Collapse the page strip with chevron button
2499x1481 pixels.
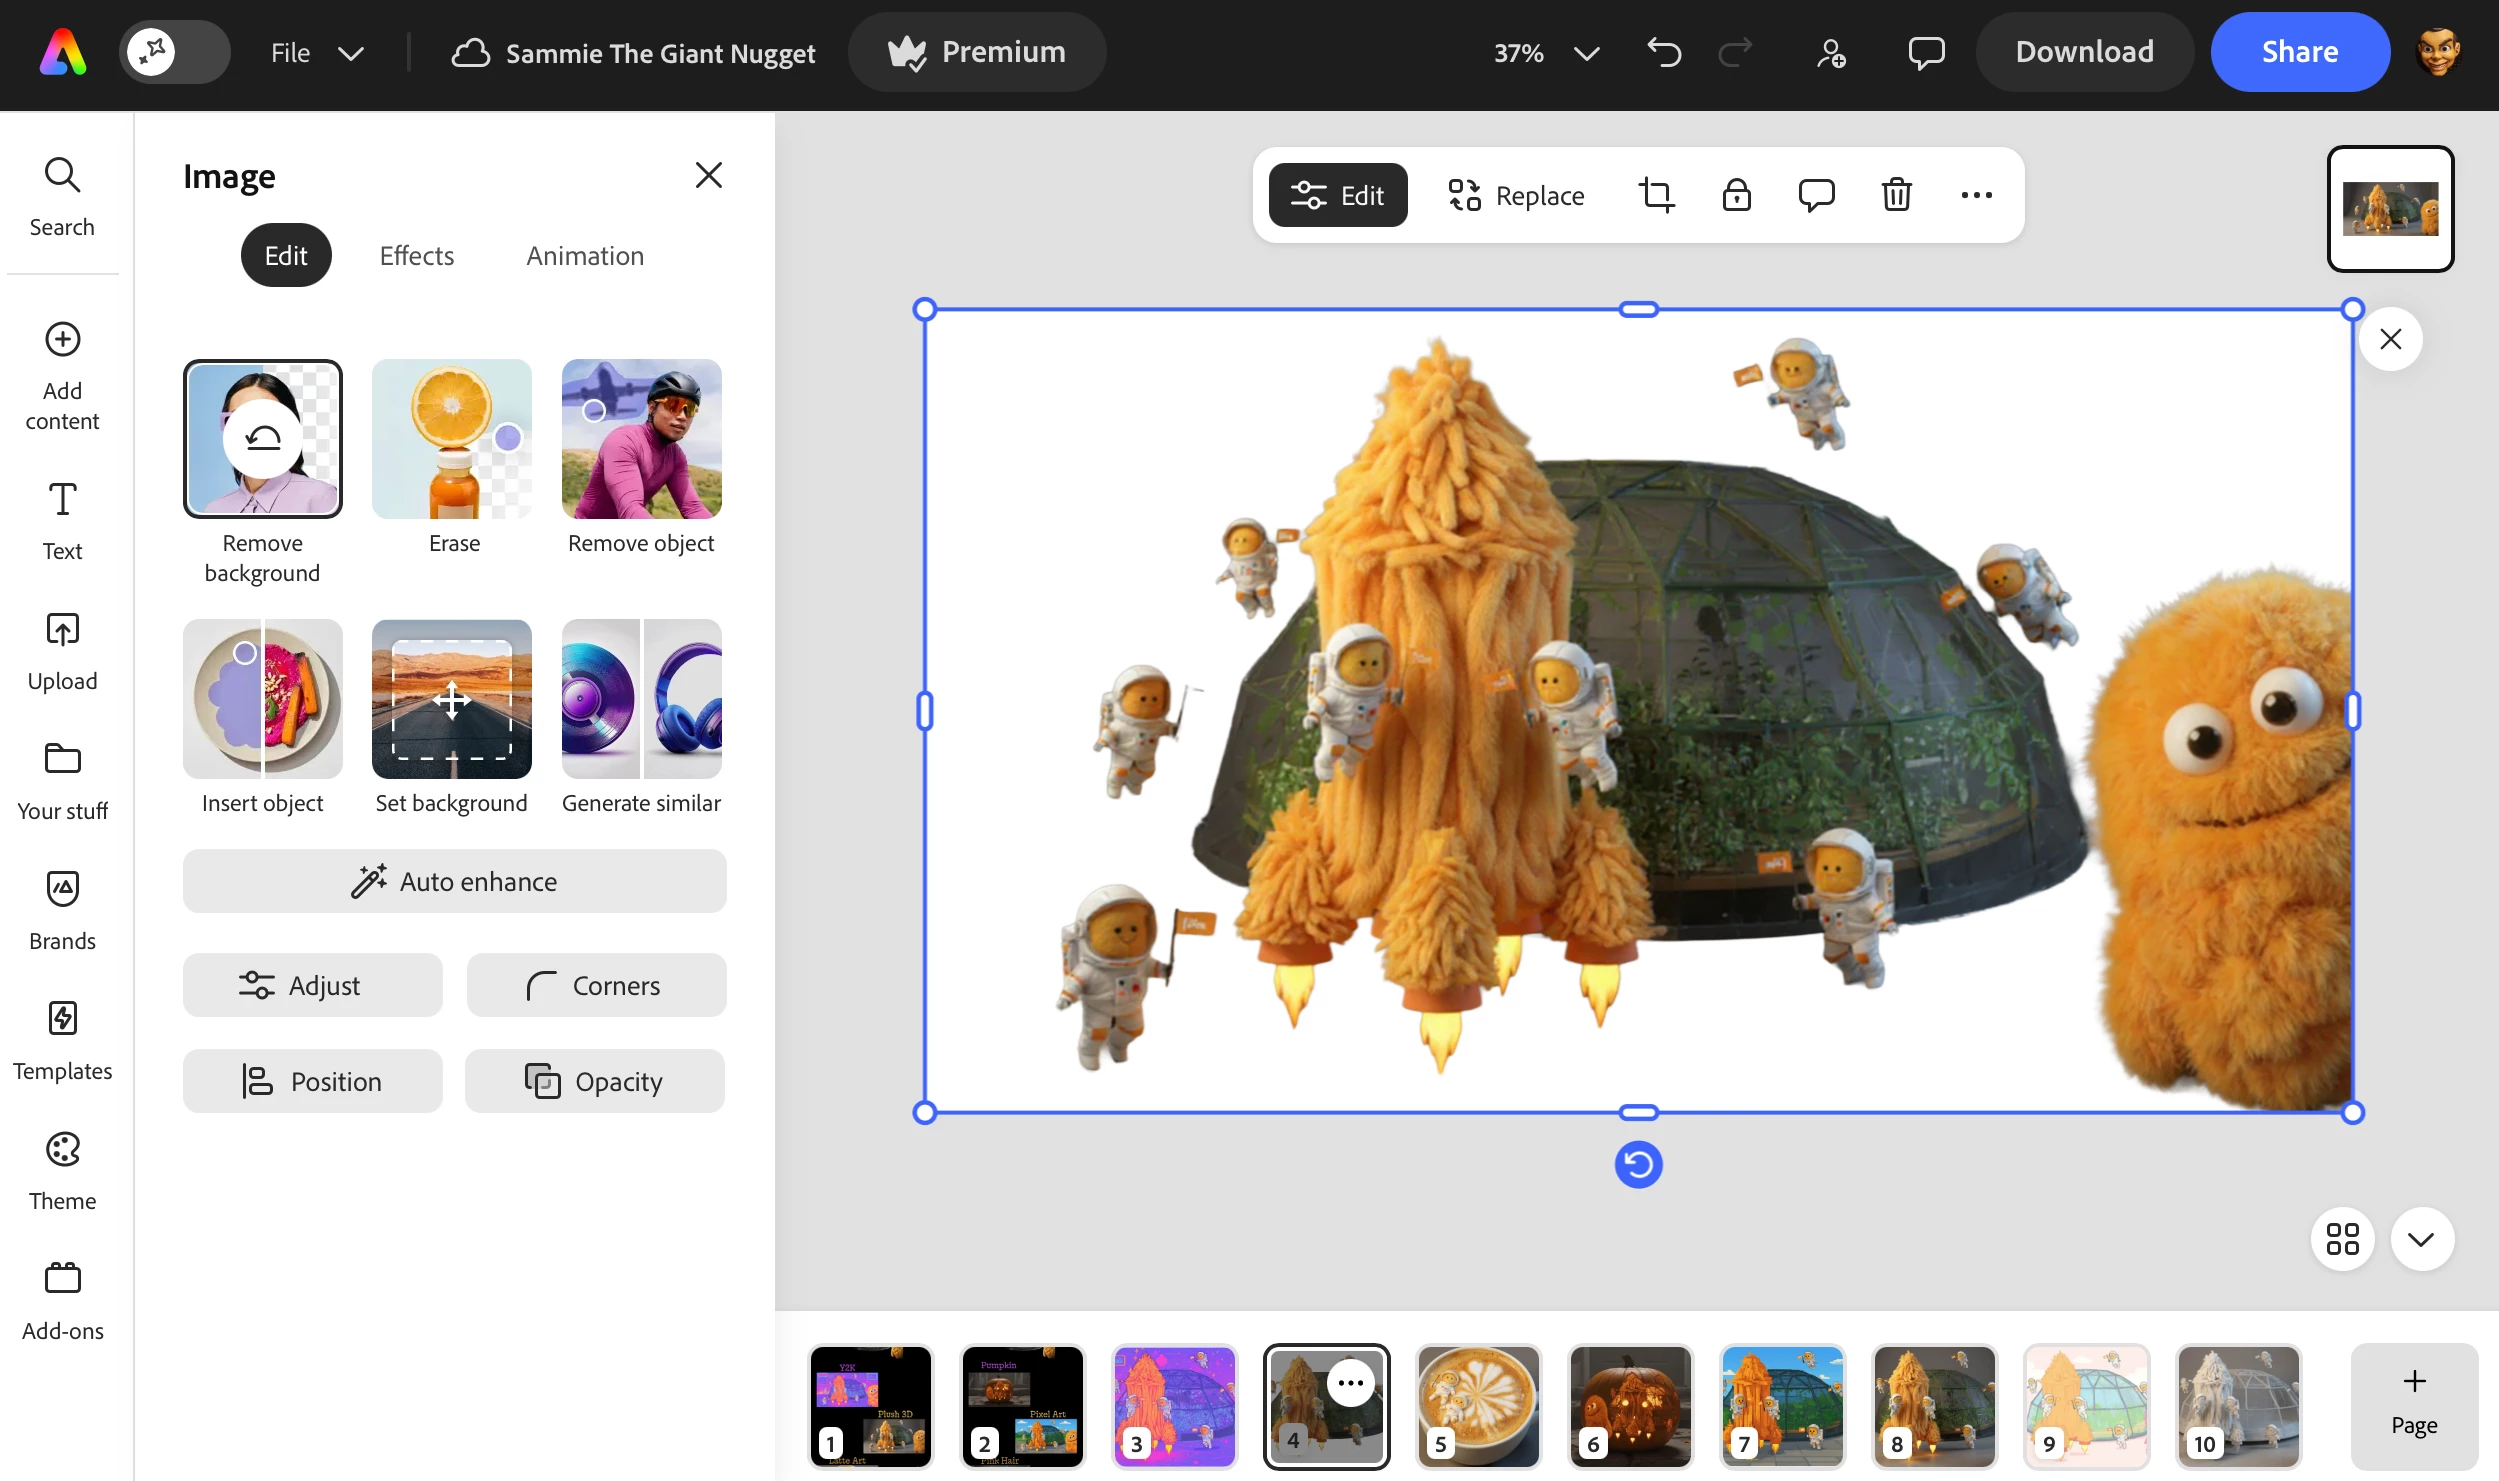point(2421,1239)
